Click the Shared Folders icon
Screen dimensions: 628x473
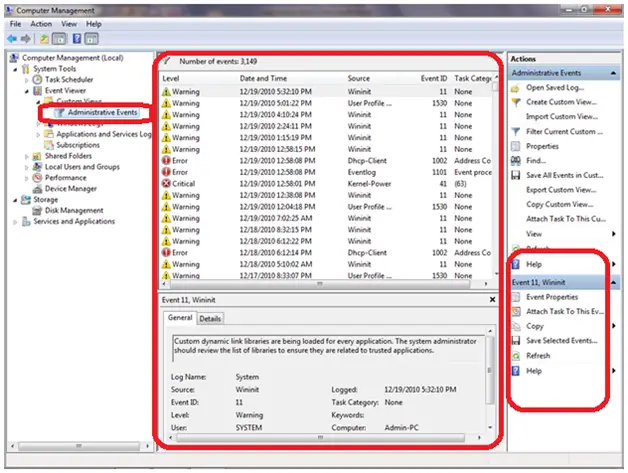pyautogui.click(x=37, y=156)
